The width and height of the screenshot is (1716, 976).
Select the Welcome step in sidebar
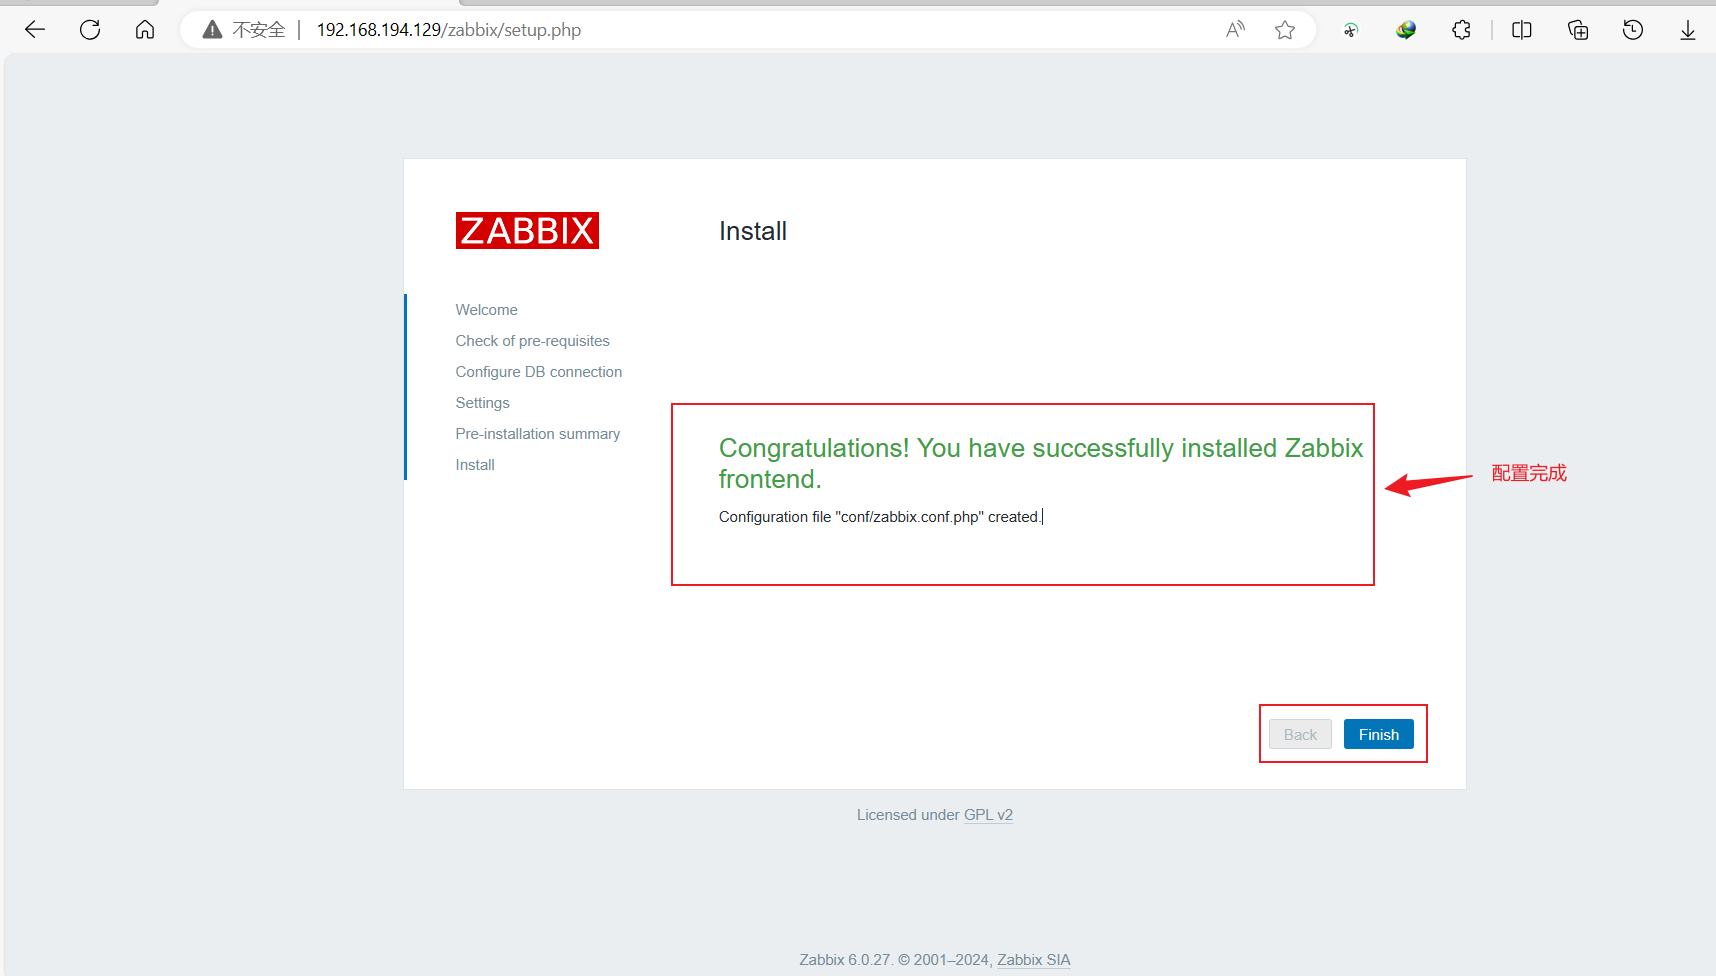click(487, 310)
